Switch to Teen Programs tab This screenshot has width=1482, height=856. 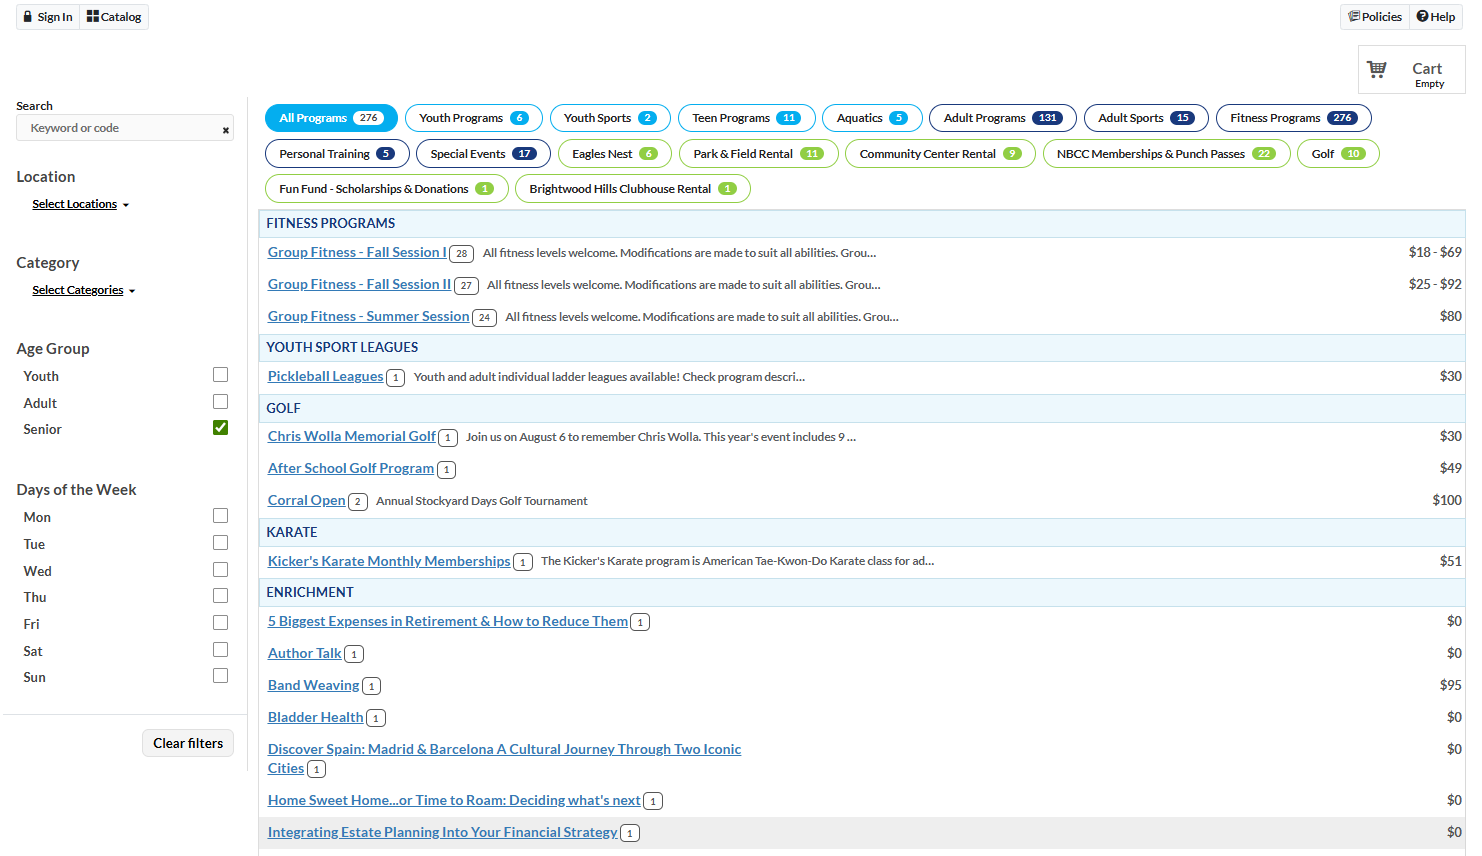pos(747,118)
